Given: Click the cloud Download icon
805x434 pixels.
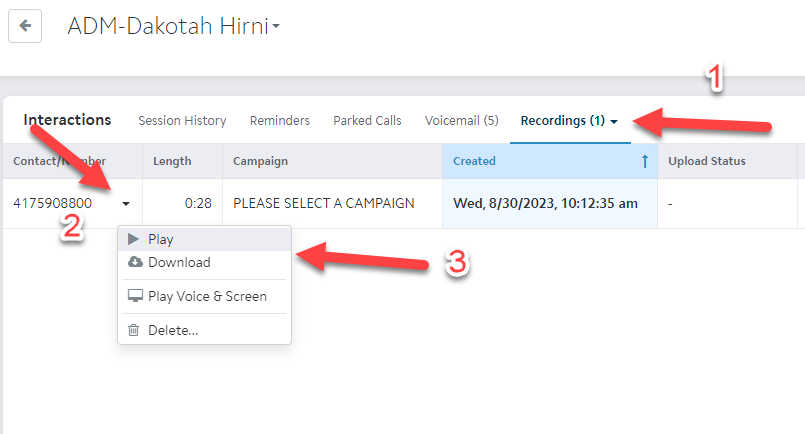Looking at the screenshot, I should pos(135,262).
